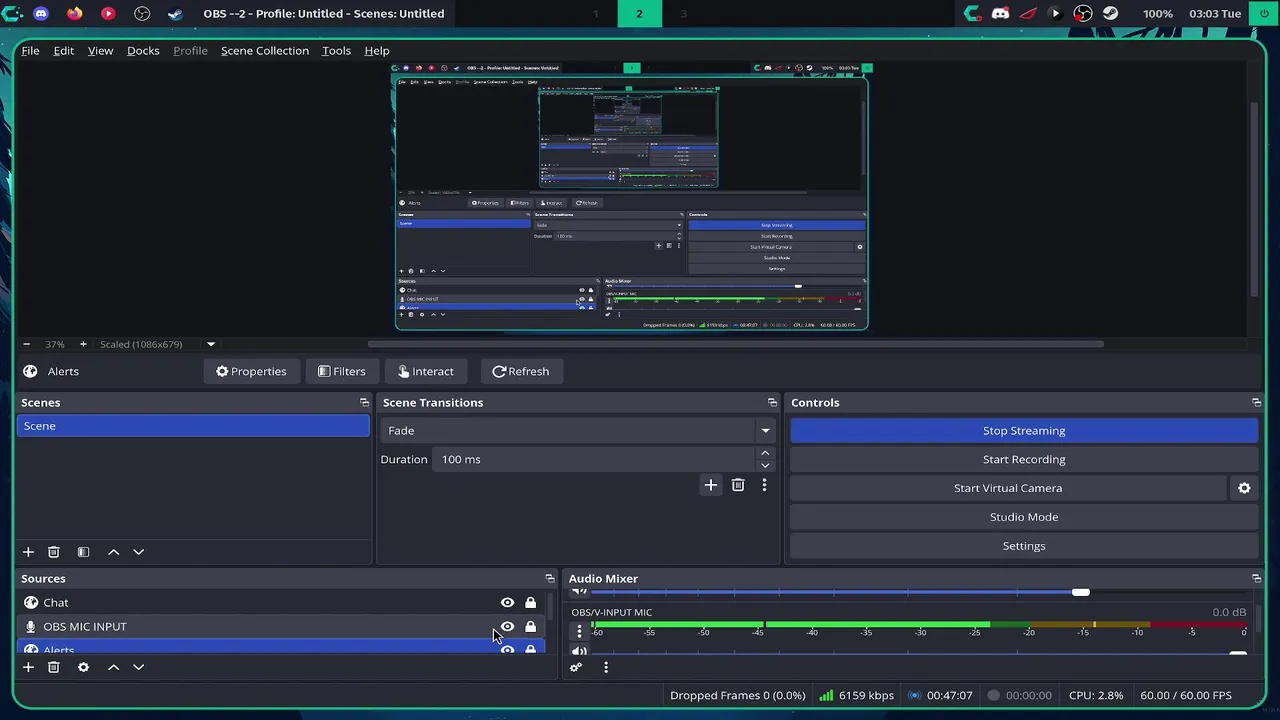
Task: Increase transition Duration with up arrow
Action: (x=765, y=454)
